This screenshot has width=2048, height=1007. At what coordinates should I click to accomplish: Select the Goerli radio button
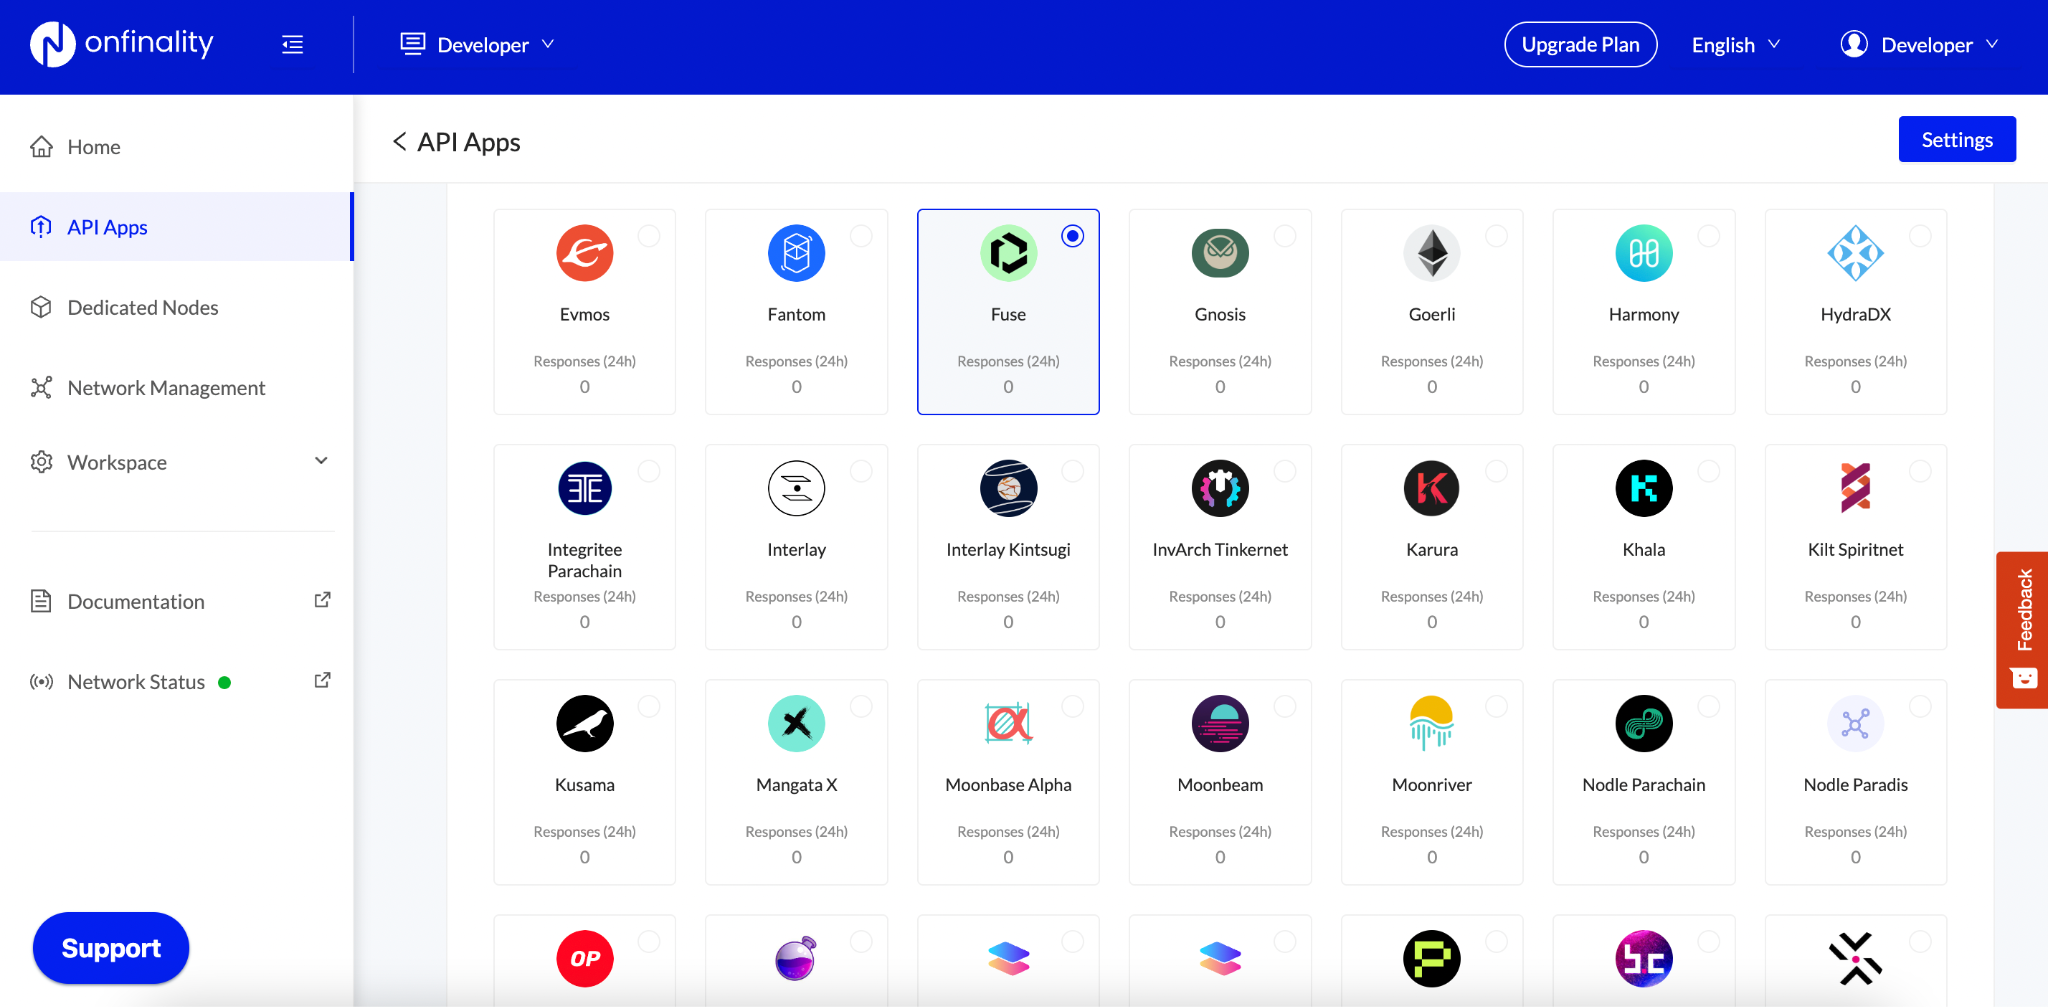(1497, 236)
